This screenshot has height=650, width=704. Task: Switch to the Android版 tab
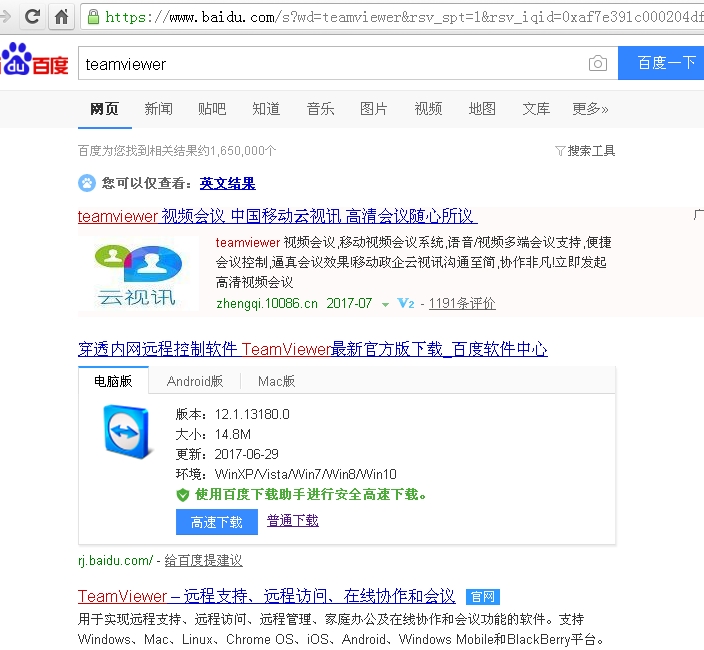195,381
